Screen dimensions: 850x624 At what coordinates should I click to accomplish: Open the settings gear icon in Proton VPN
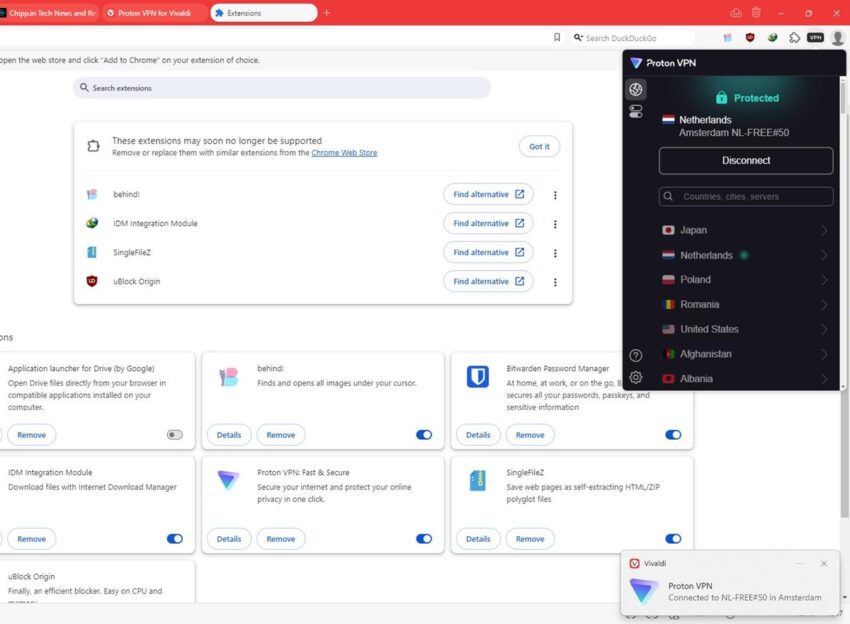636,377
